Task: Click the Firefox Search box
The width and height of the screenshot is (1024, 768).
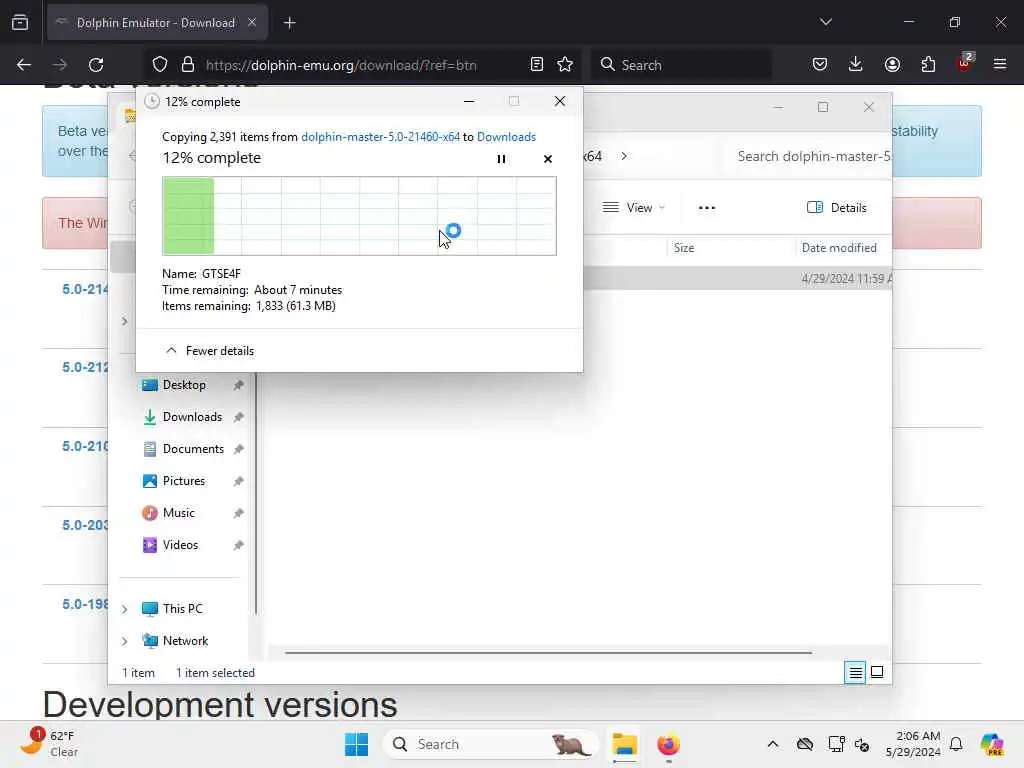Action: coord(680,65)
